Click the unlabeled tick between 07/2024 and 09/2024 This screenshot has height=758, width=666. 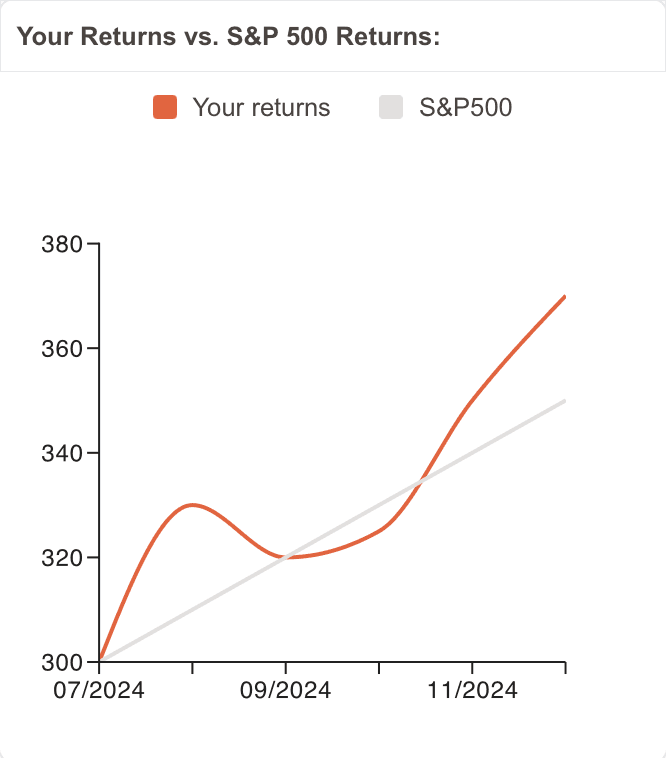[193, 666]
